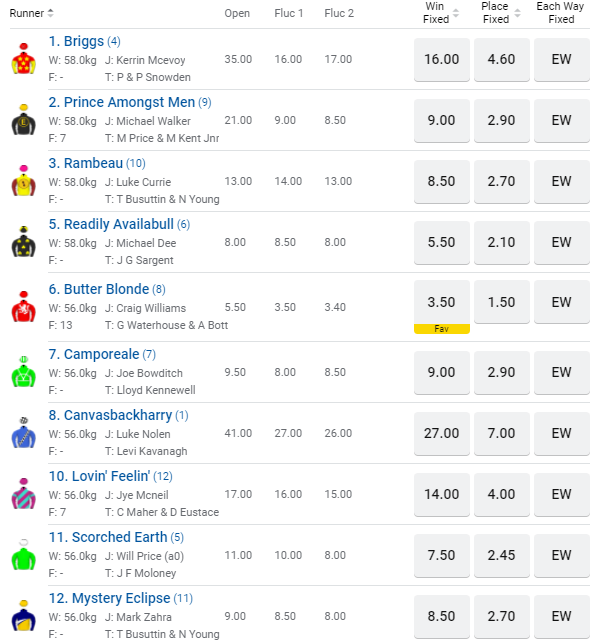Choose Canvasbackharry place odds 7.00
This screenshot has height=644, width=605.
501,433
